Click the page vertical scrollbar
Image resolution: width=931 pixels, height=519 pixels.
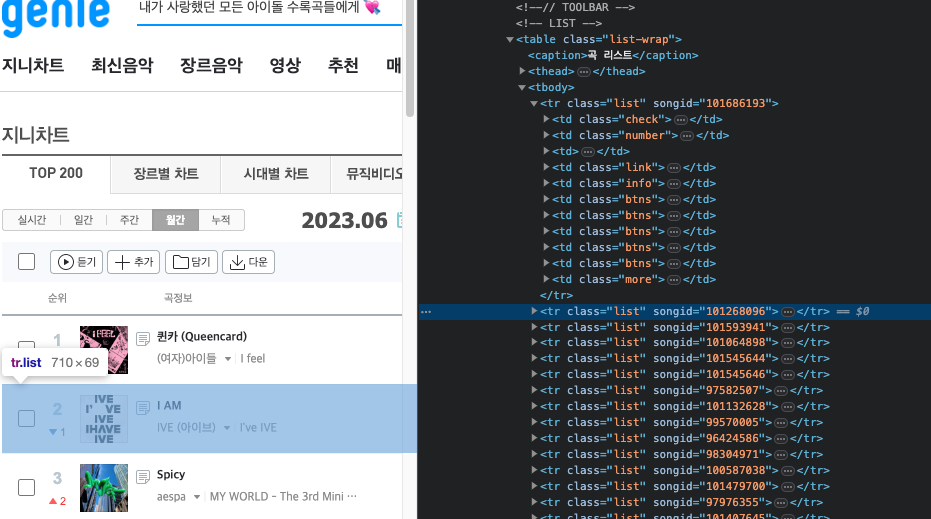[410, 59]
